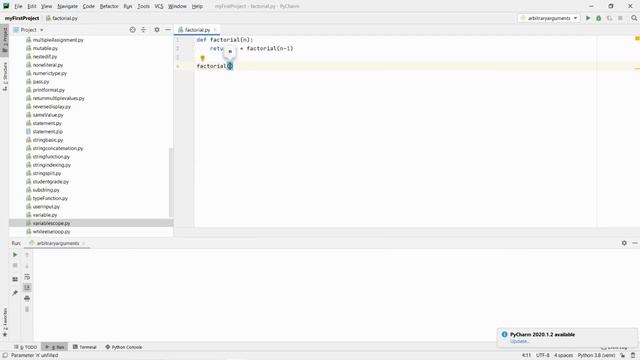Open the Terminal tool window
The height and width of the screenshot is (360, 640).
84,347
